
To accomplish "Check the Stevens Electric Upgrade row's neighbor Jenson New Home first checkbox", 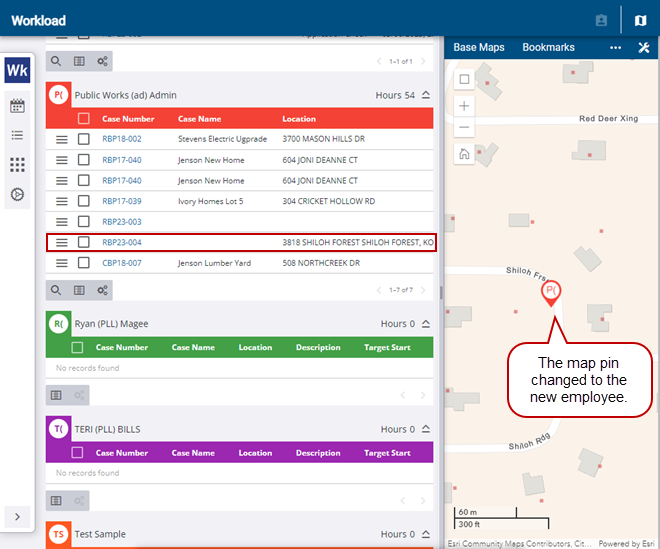I will tap(84, 160).
